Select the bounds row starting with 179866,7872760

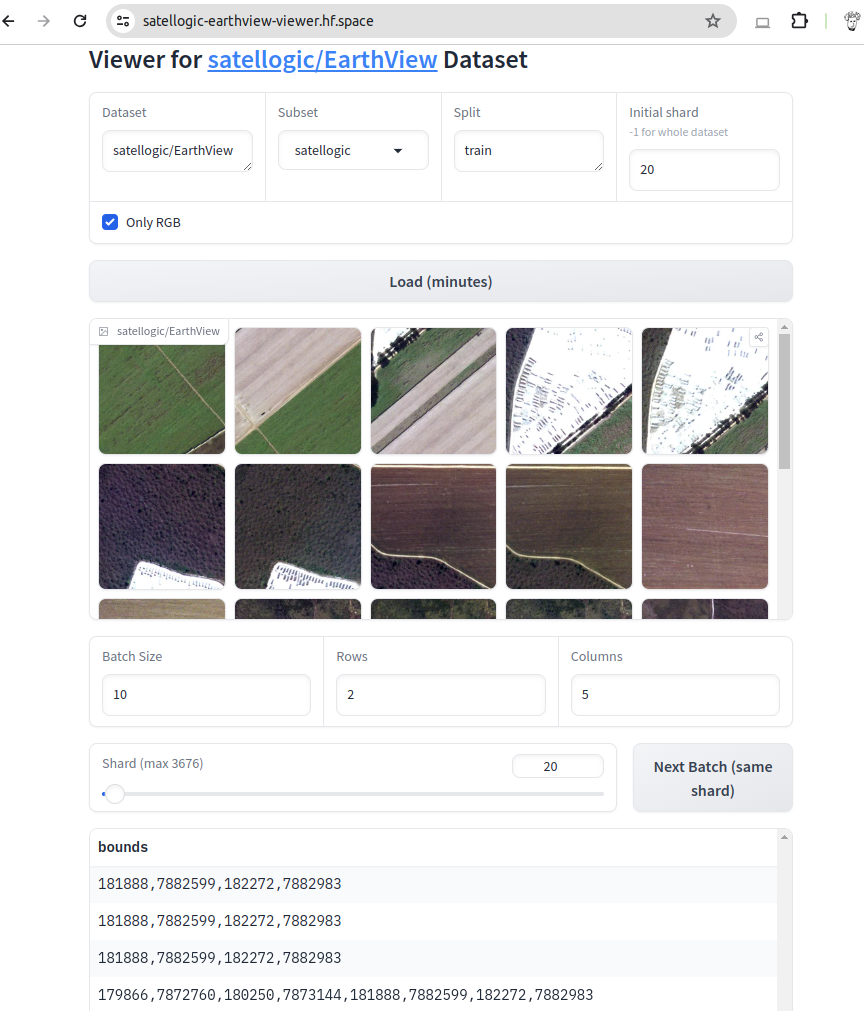[x=433, y=995]
